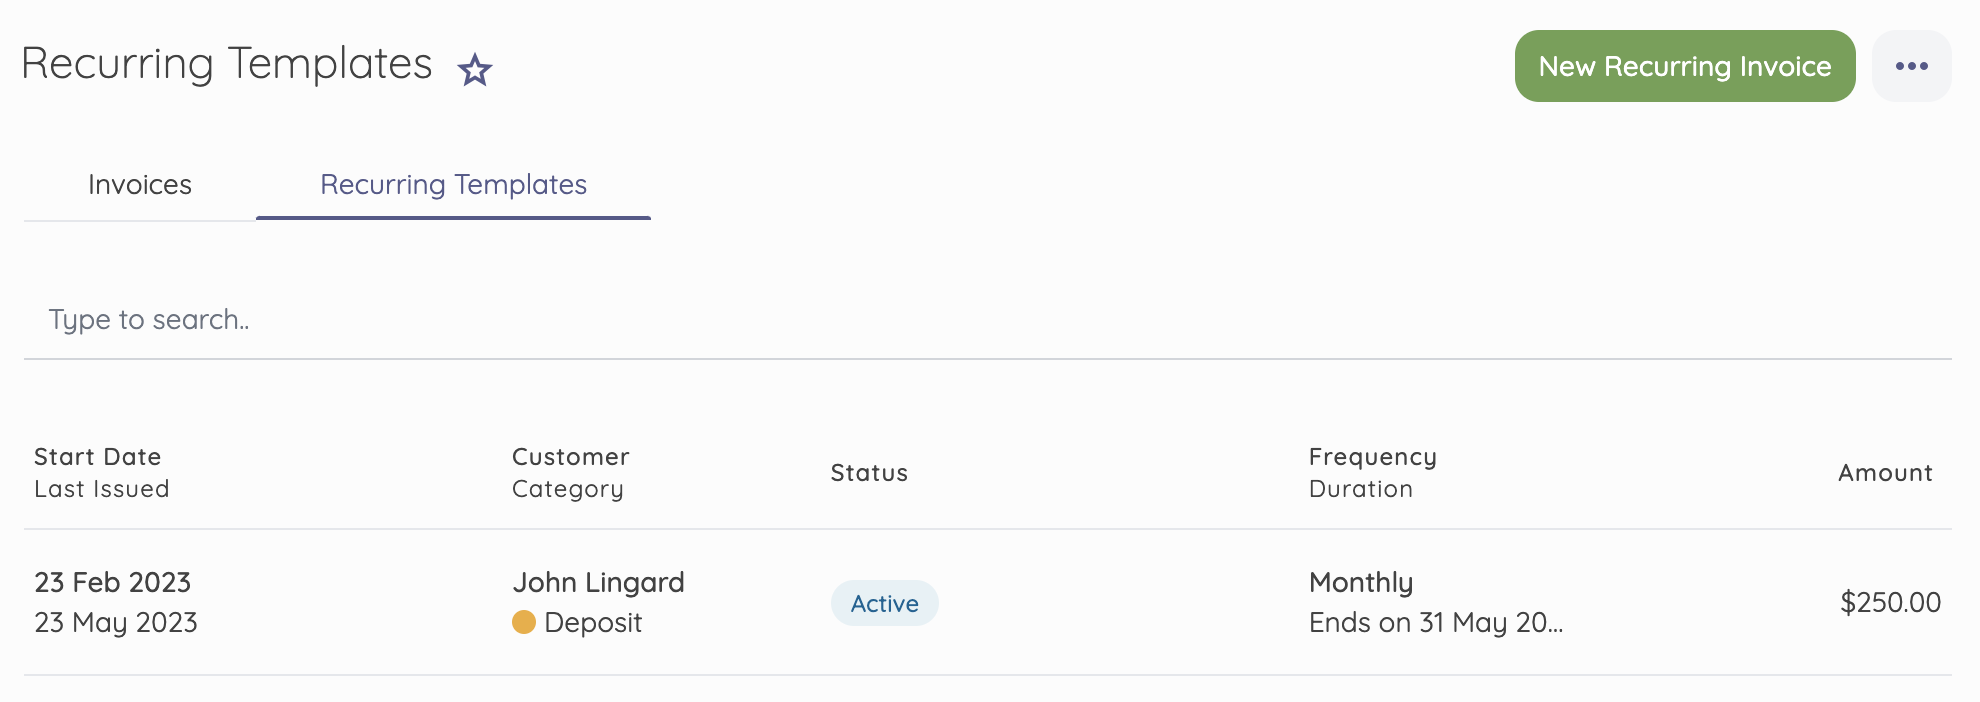Image resolution: width=1980 pixels, height=702 pixels.
Task: Open the three-dots more options menu
Action: (x=1911, y=66)
